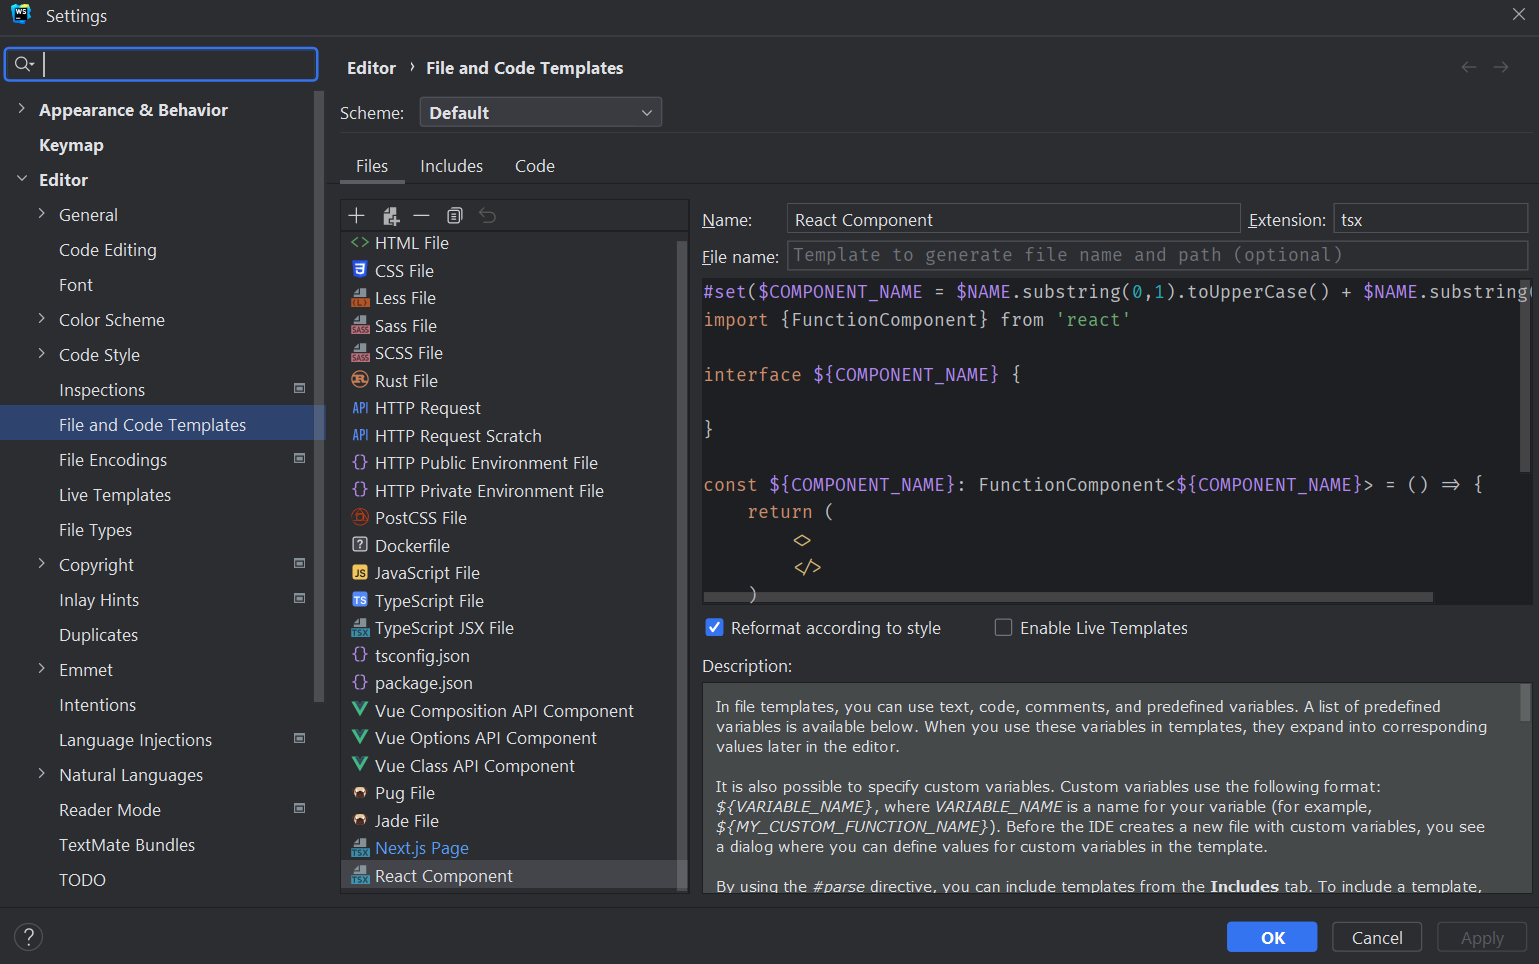Click the plus icon to create template
The width and height of the screenshot is (1539, 964).
(x=356, y=216)
